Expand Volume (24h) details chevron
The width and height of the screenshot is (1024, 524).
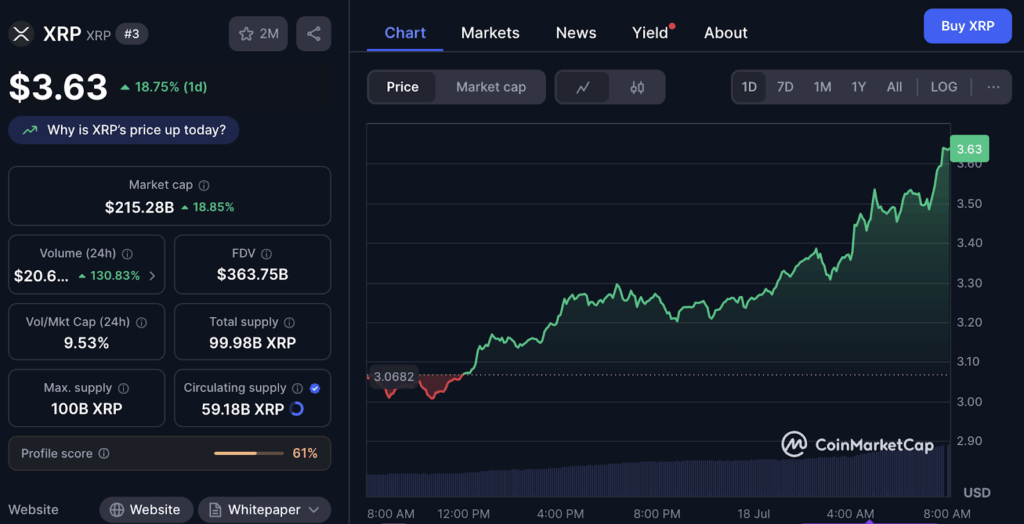pyautogui.click(x=152, y=276)
